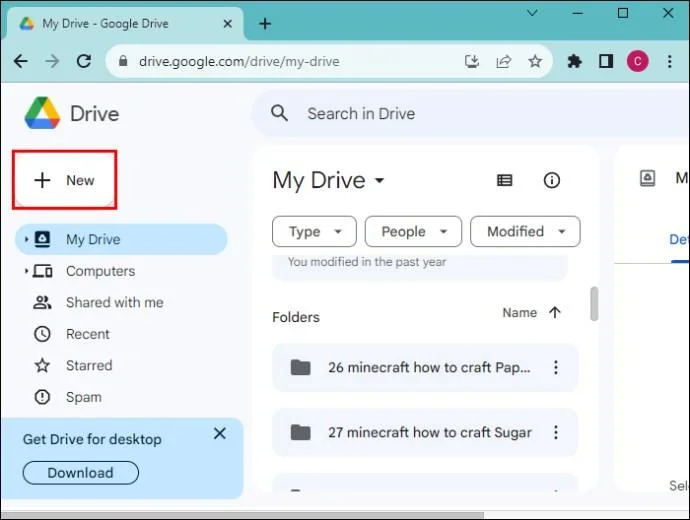Open the People filter dropdown

413,231
